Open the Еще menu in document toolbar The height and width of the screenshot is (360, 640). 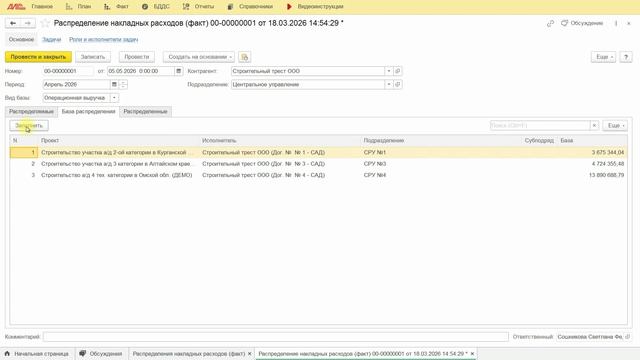tap(603, 57)
